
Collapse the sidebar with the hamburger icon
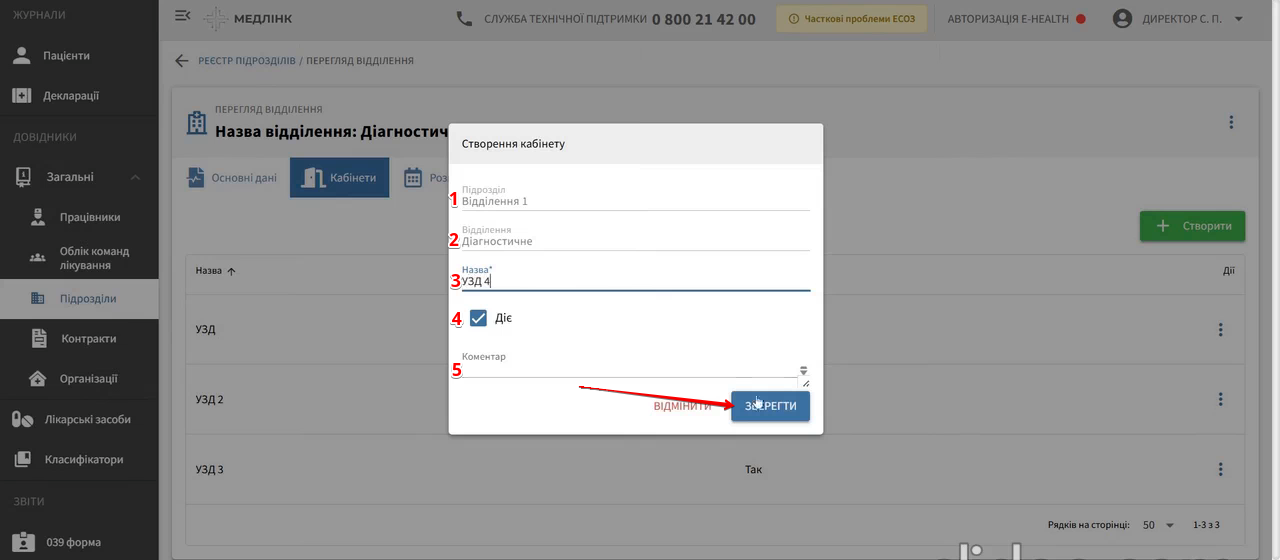pos(182,16)
